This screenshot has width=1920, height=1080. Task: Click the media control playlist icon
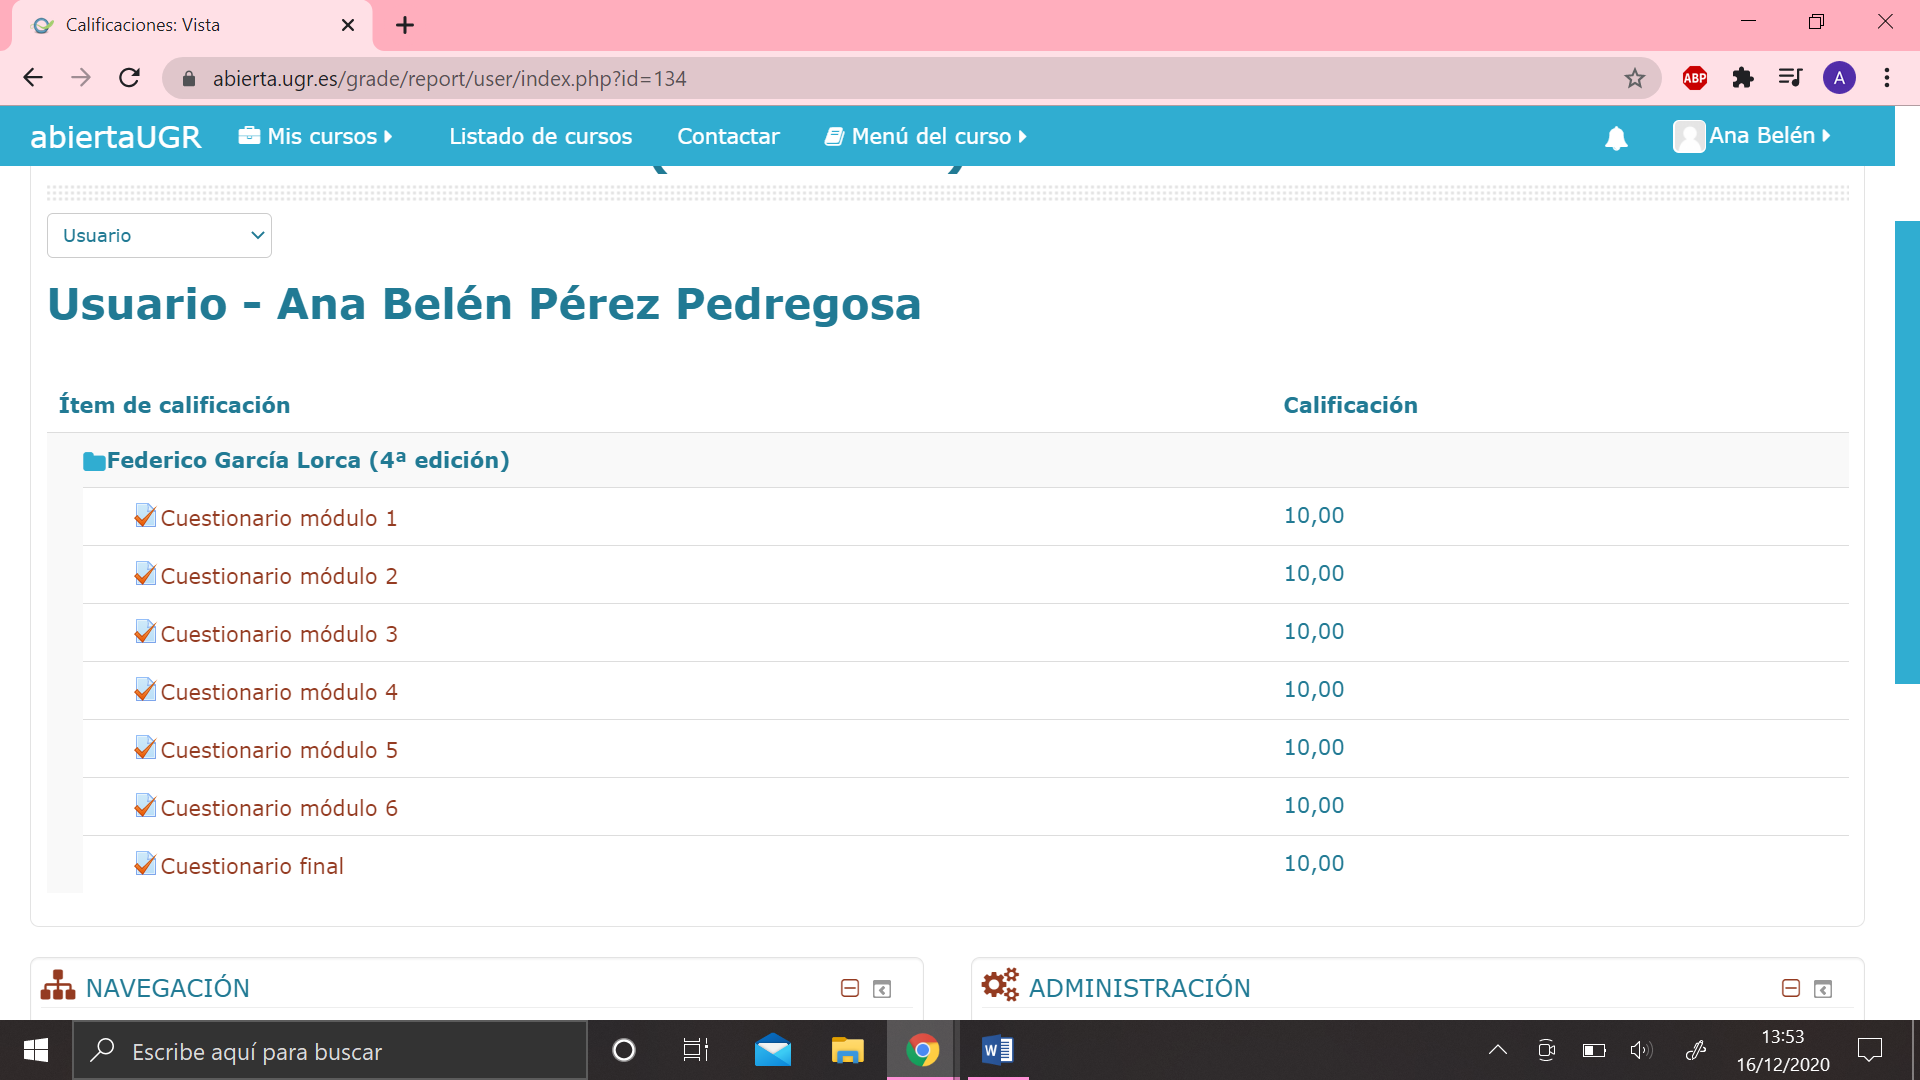[1790, 78]
